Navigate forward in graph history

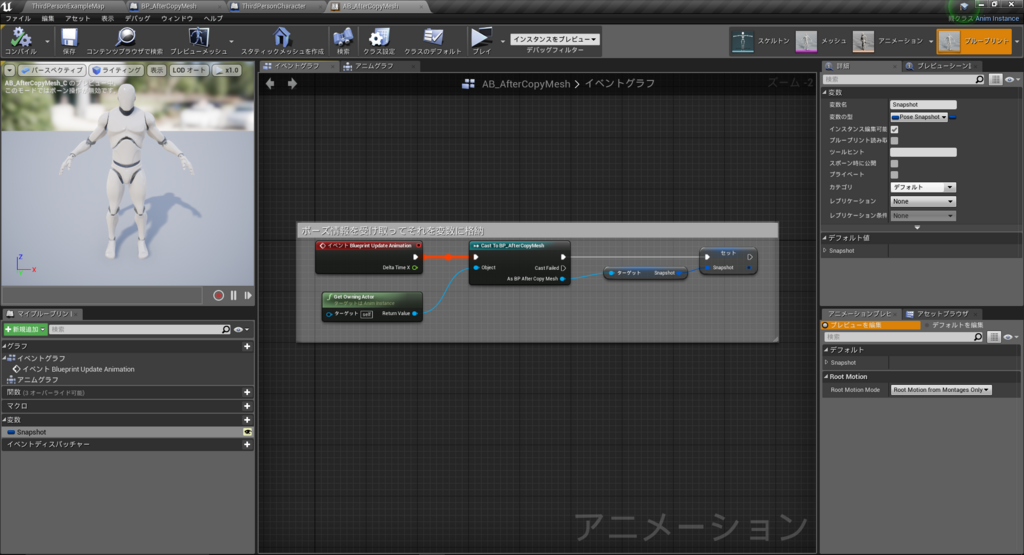[x=292, y=84]
